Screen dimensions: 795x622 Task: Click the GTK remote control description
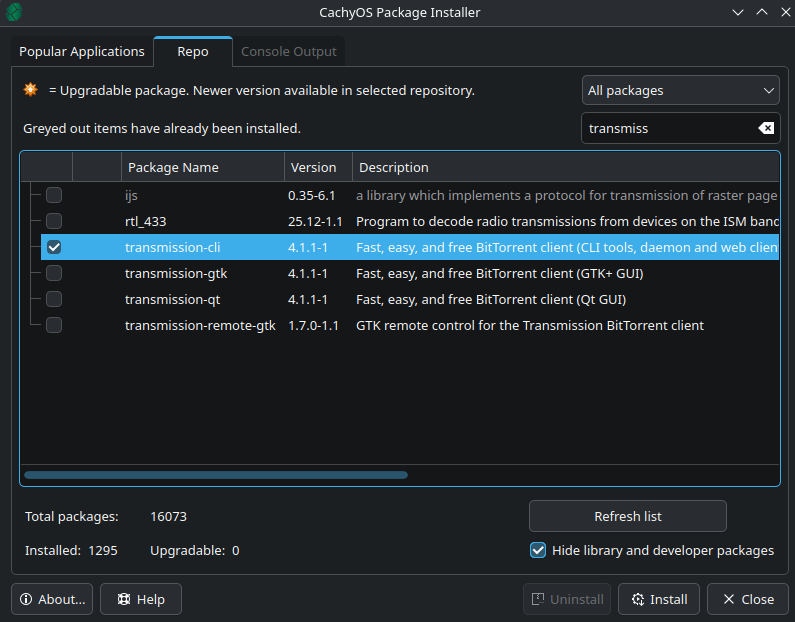(530, 325)
